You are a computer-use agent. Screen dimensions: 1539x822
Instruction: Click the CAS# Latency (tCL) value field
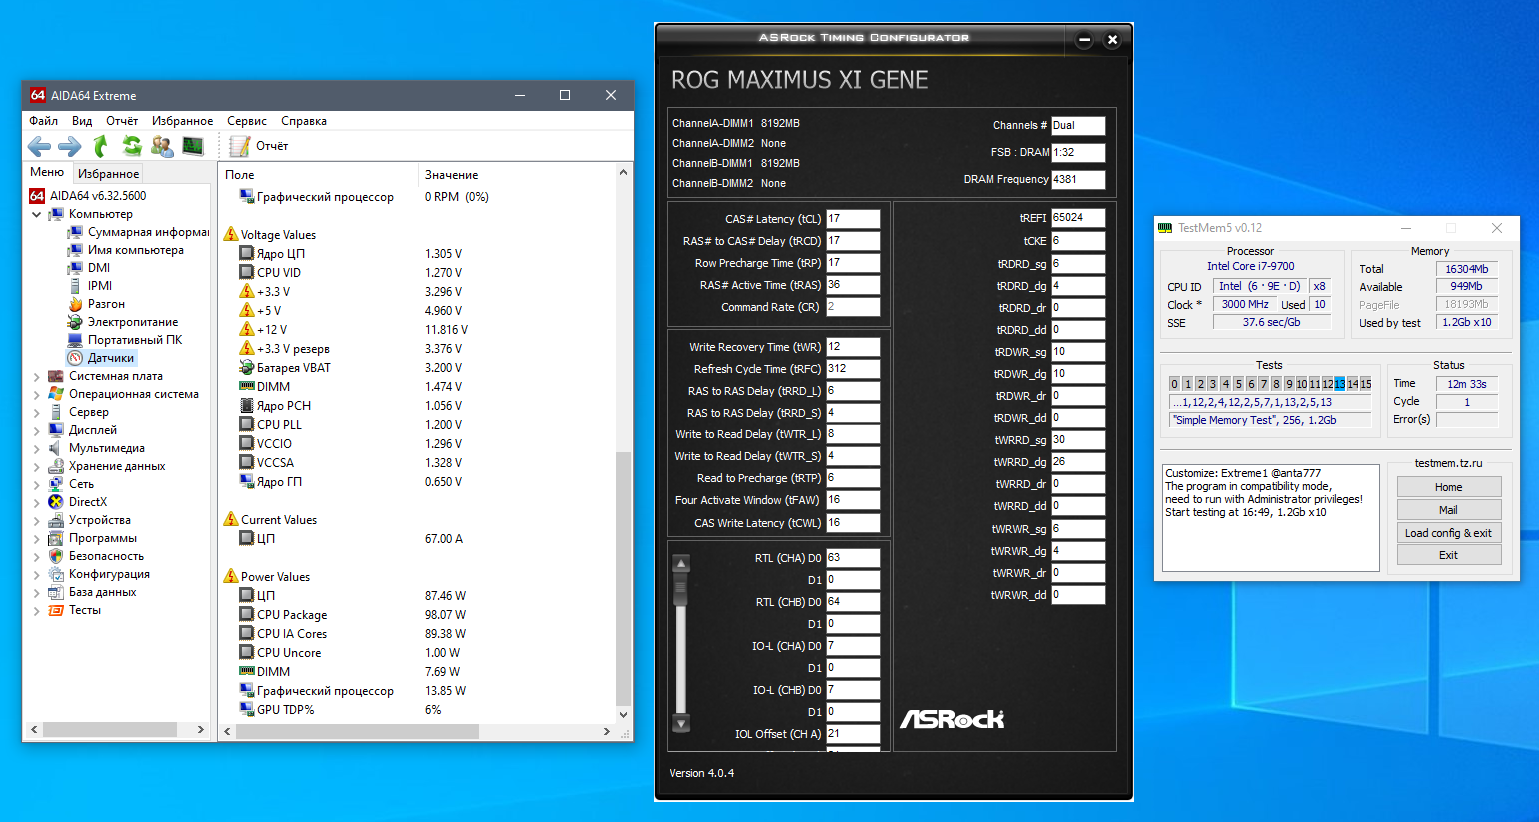click(853, 219)
